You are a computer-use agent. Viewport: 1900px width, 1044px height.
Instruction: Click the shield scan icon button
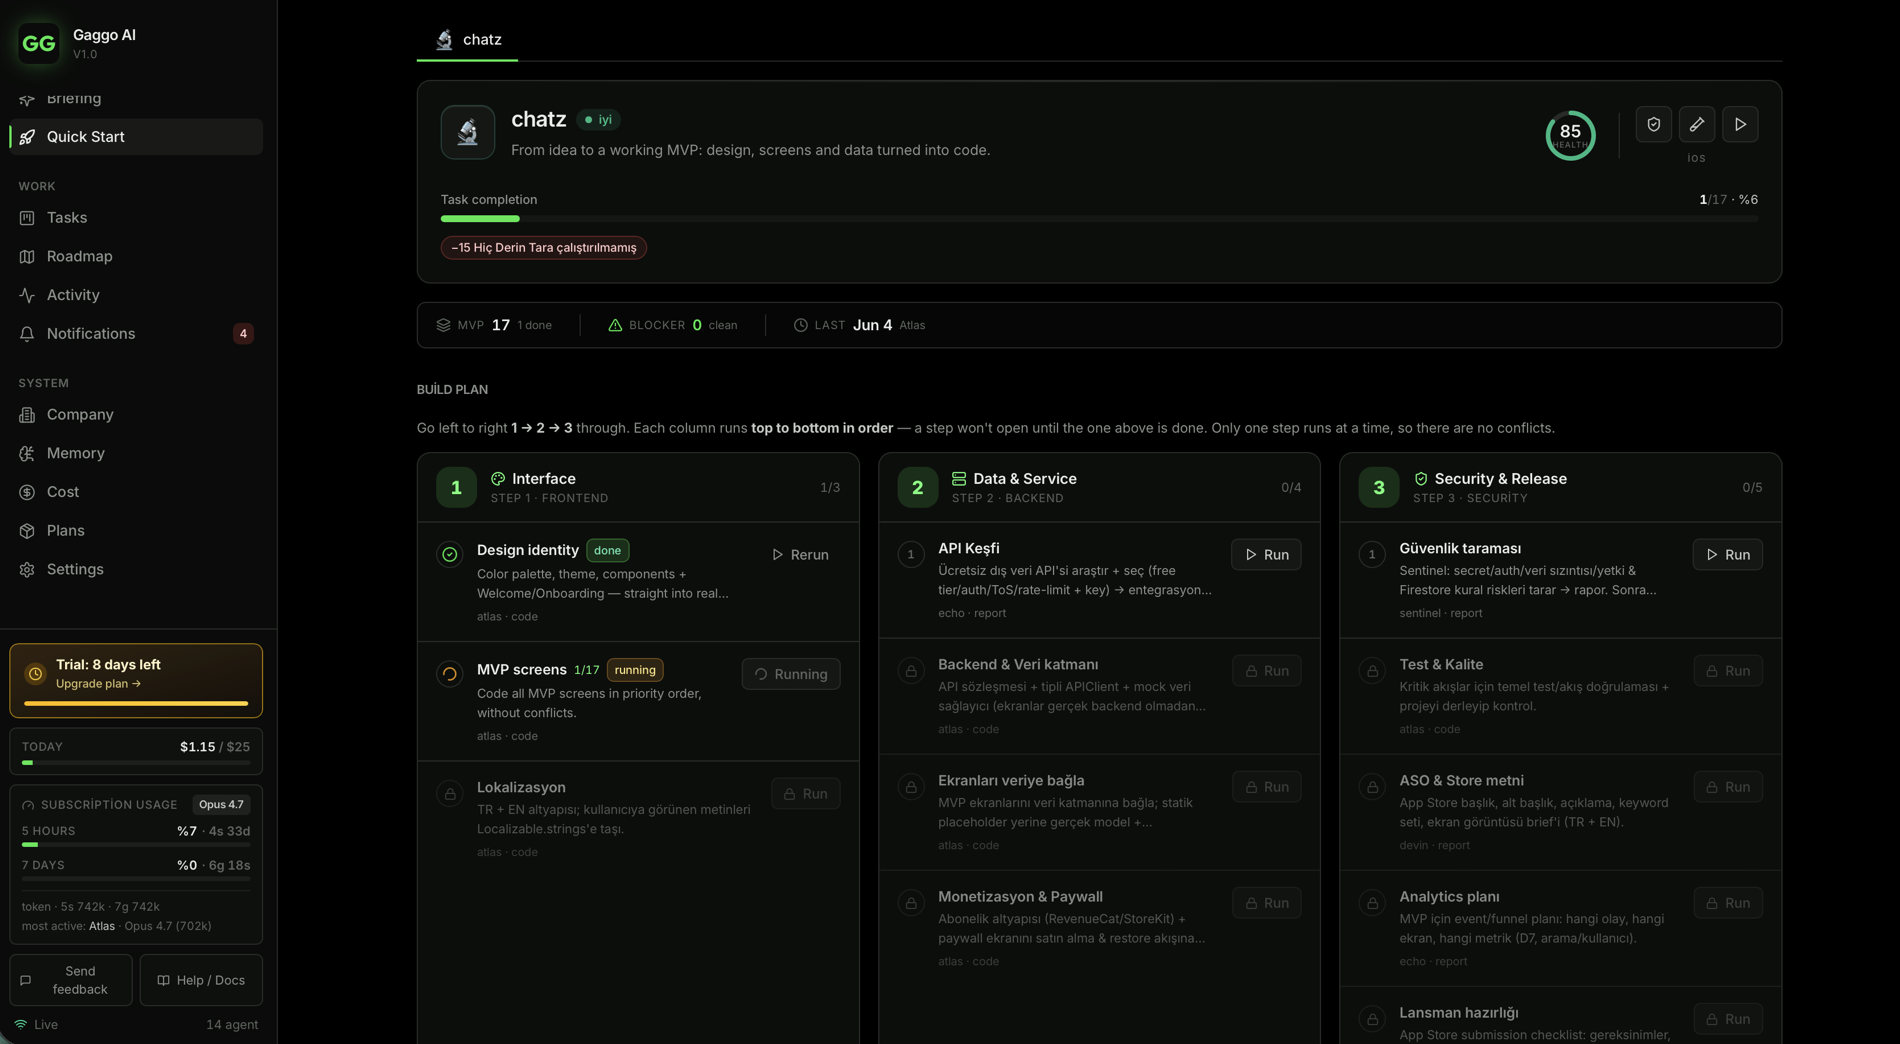tap(1654, 124)
